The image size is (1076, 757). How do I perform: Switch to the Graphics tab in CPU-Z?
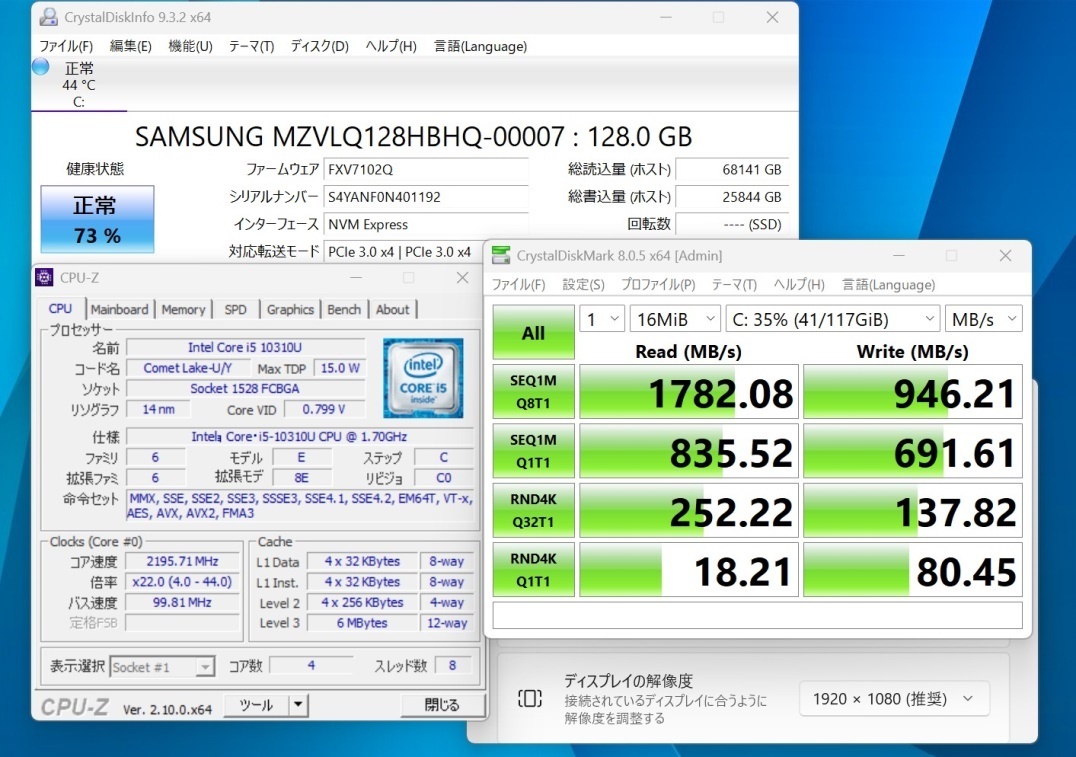(290, 310)
